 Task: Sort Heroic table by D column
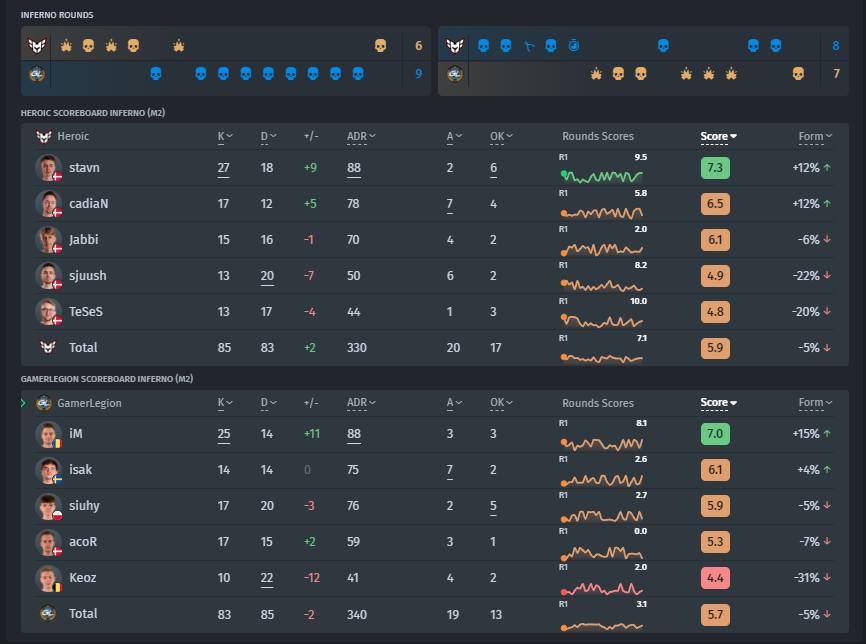268,136
